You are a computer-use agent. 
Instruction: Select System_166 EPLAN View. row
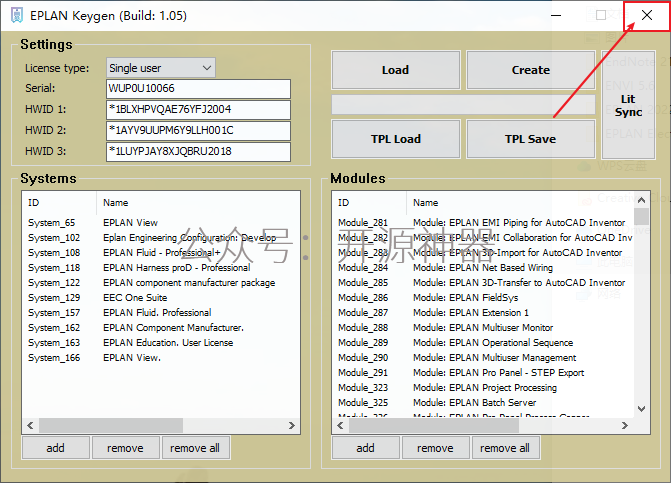[161, 357]
